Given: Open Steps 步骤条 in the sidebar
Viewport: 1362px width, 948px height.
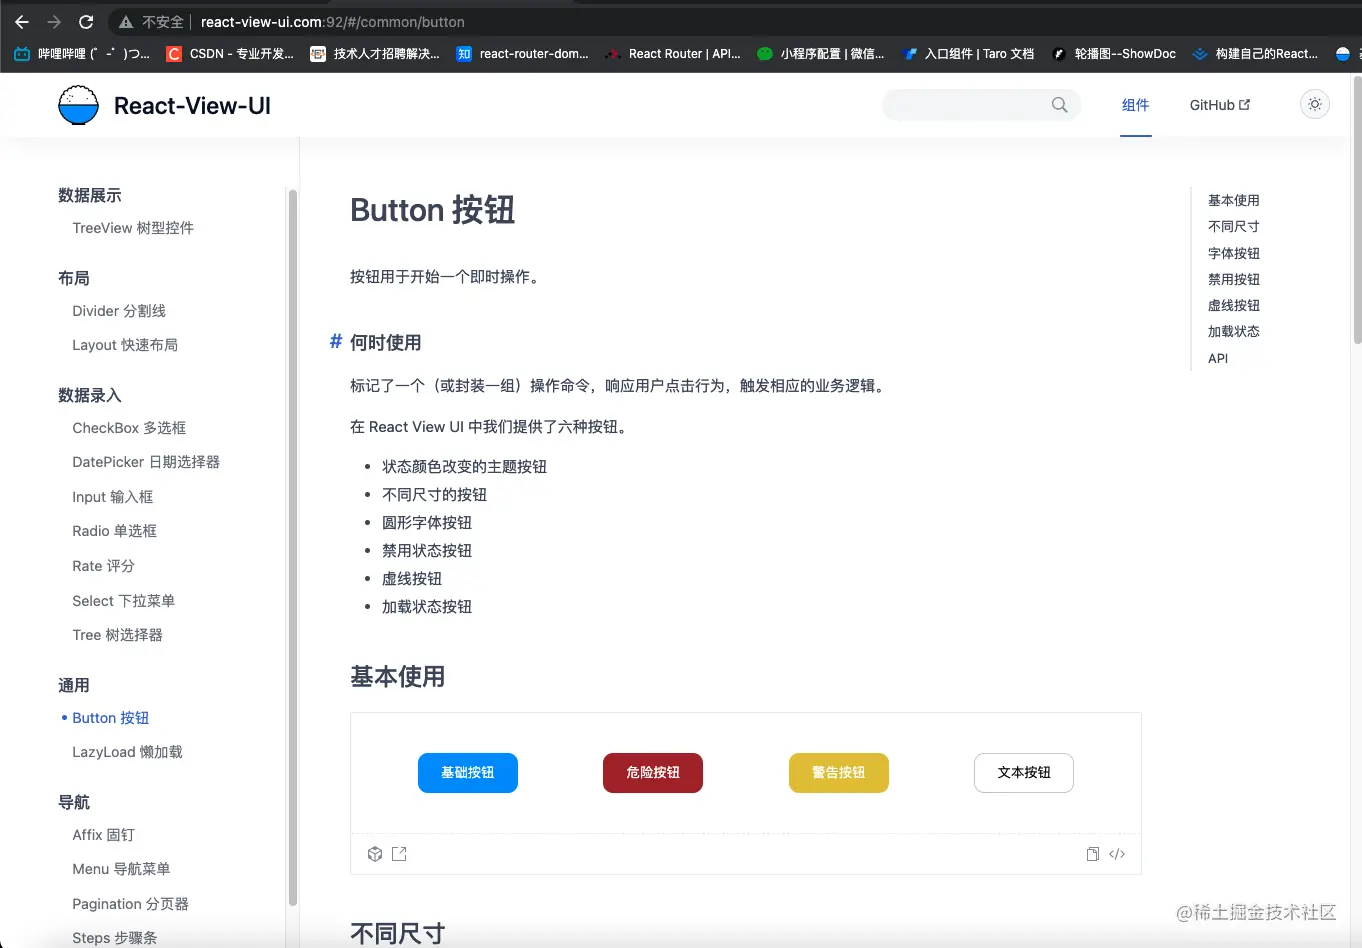Looking at the screenshot, I should pos(115,938).
